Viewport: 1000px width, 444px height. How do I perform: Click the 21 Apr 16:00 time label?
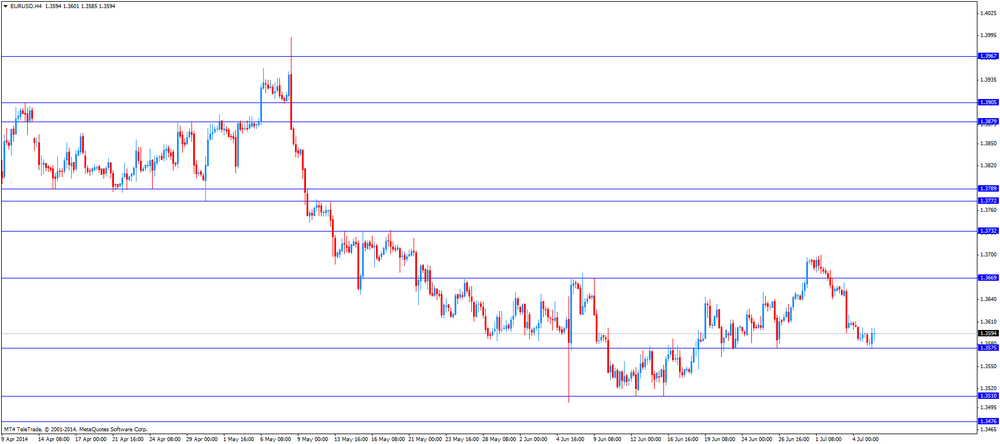click(x=128, y=439)
